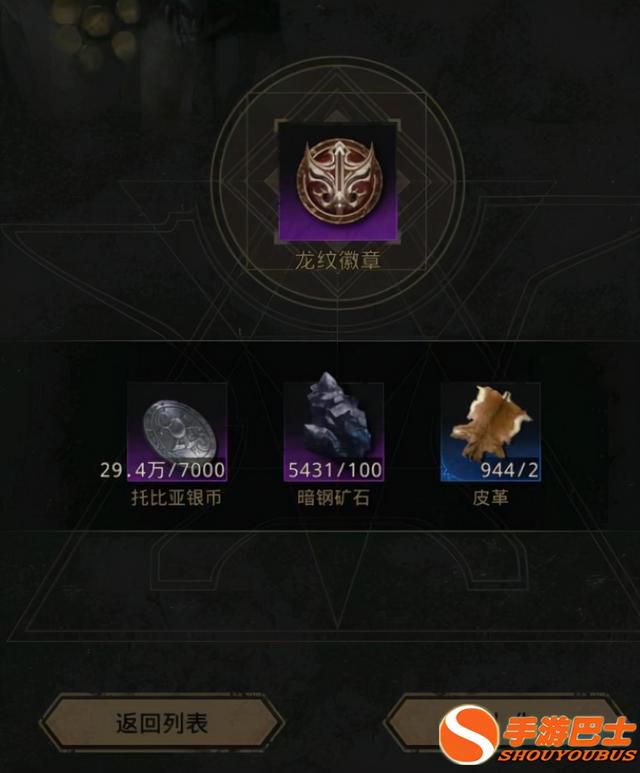Screen dimensions: 640x773
Task: Click the 手游巴士 watermark text
Action: click(568, 731)
